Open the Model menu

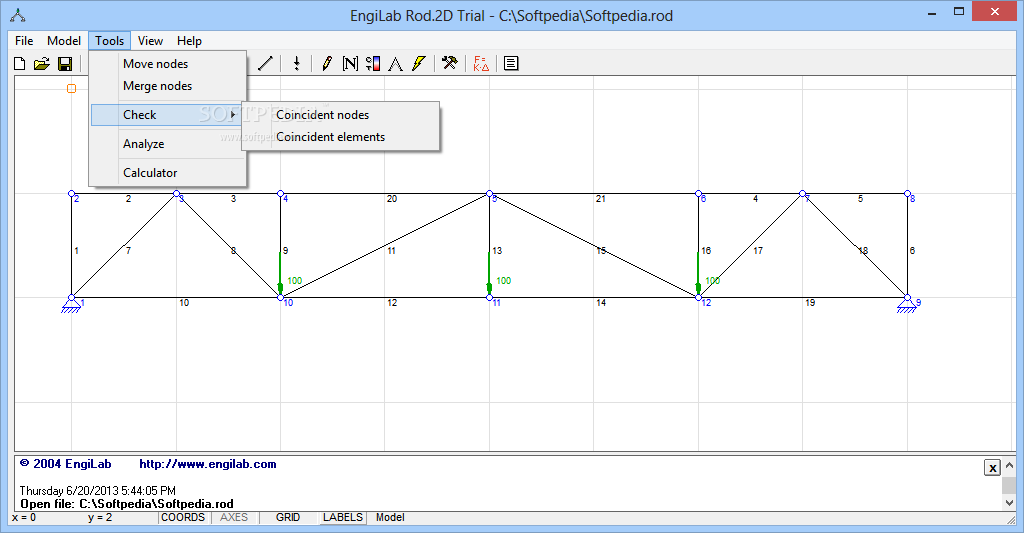pyautogui.click(x=64, y=40)
